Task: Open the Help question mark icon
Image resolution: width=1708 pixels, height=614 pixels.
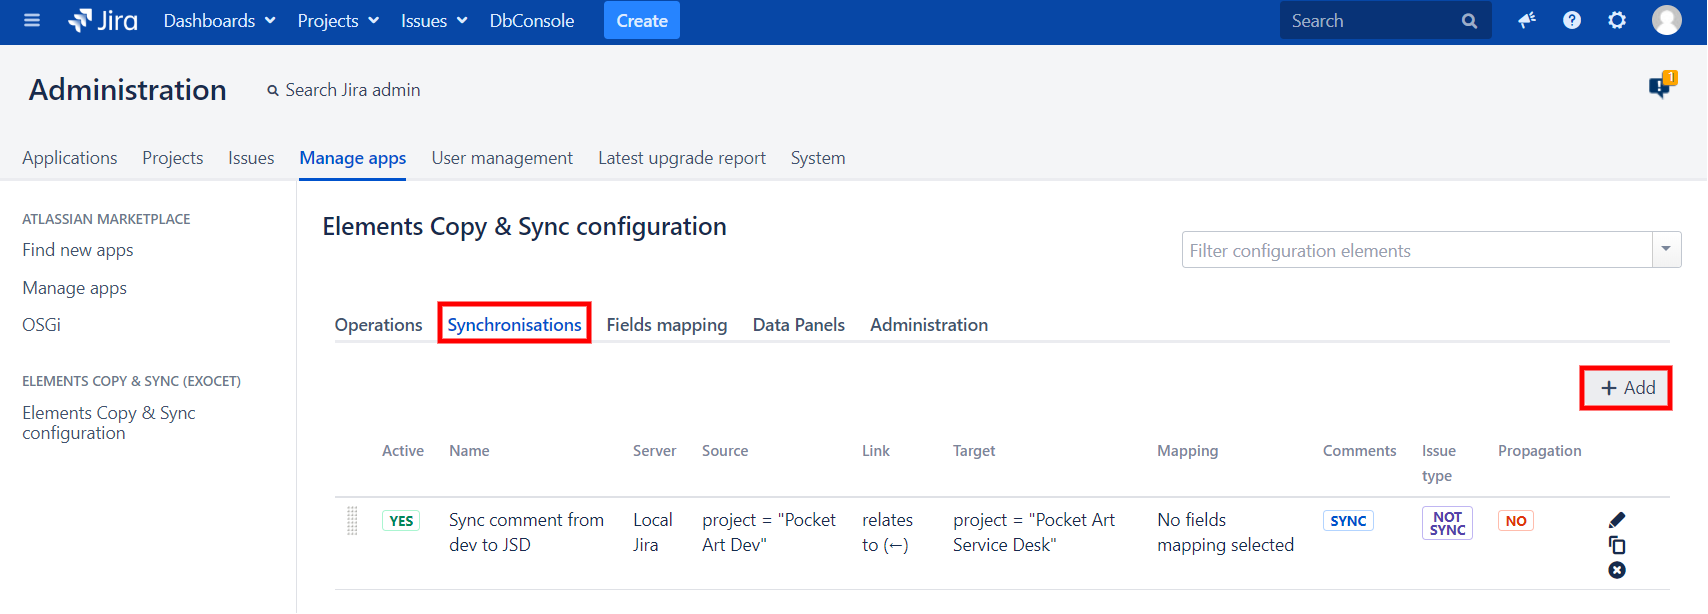Action: 1572,20
